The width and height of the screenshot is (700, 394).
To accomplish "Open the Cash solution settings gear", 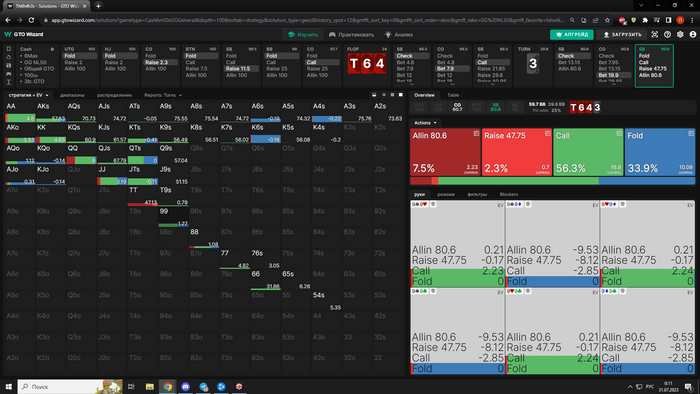I will 52,49.
